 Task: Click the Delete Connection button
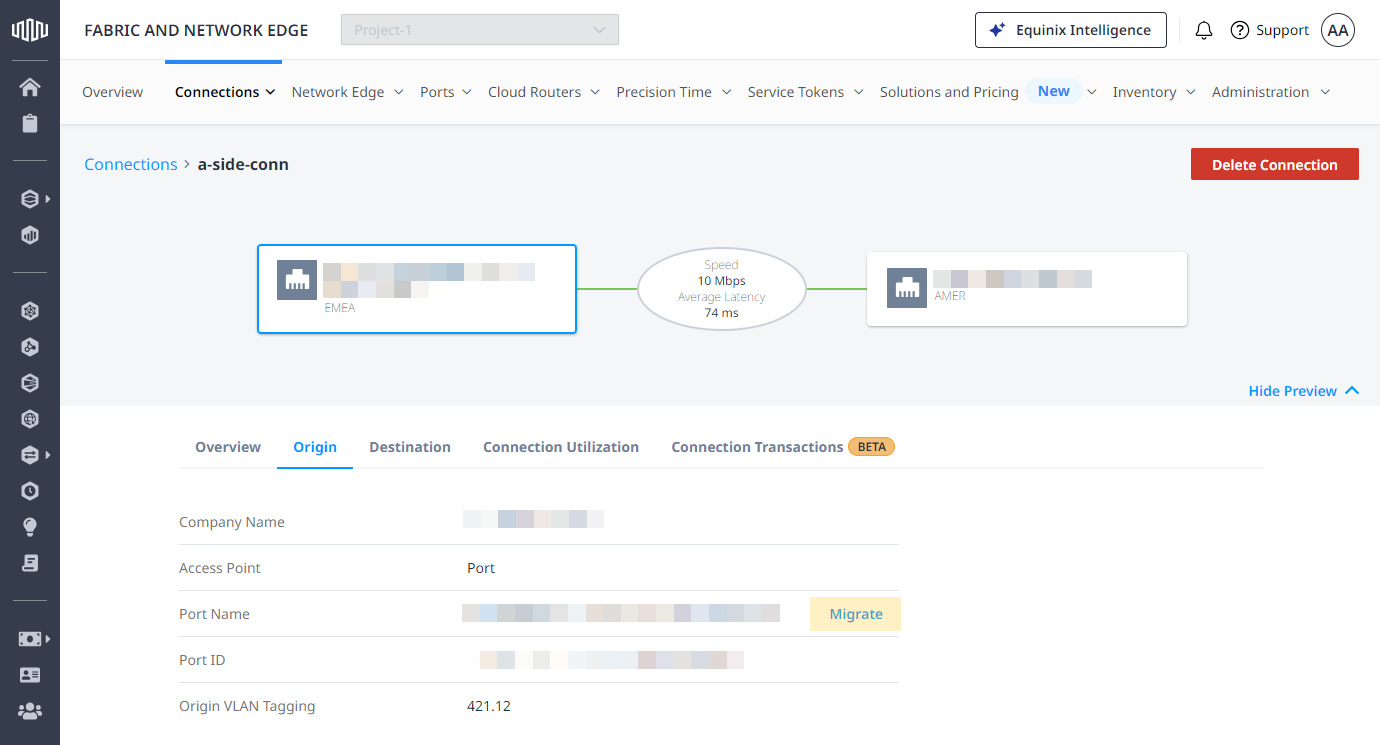1275,164
